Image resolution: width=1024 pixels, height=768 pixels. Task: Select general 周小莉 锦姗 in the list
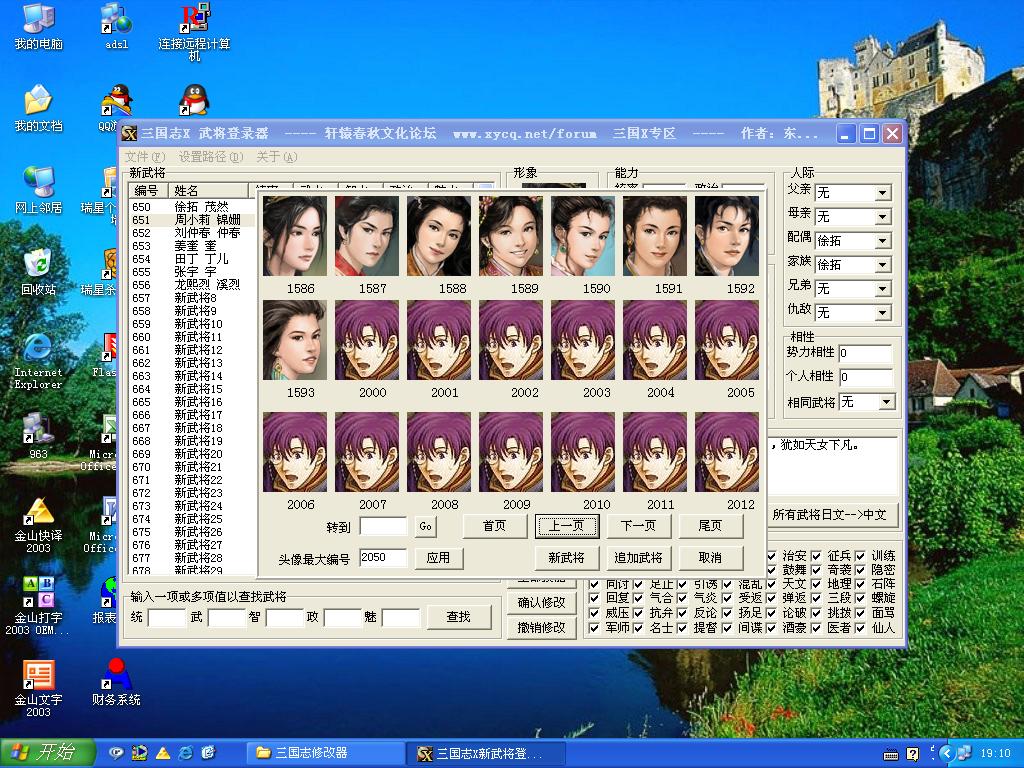point(207,219)
